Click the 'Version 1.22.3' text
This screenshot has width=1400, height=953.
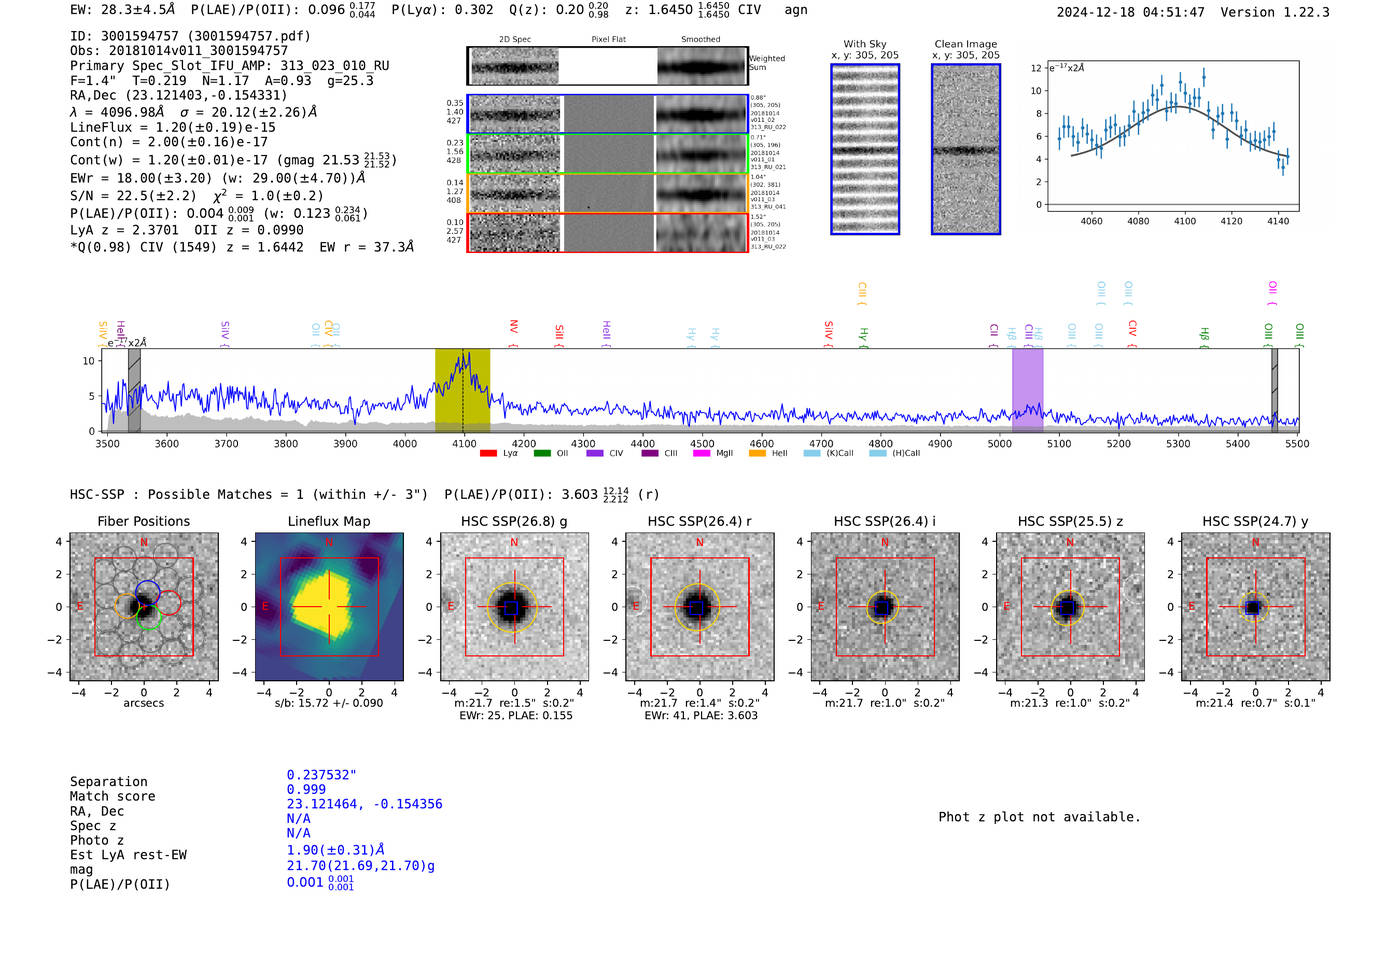tap(1275, 12)
